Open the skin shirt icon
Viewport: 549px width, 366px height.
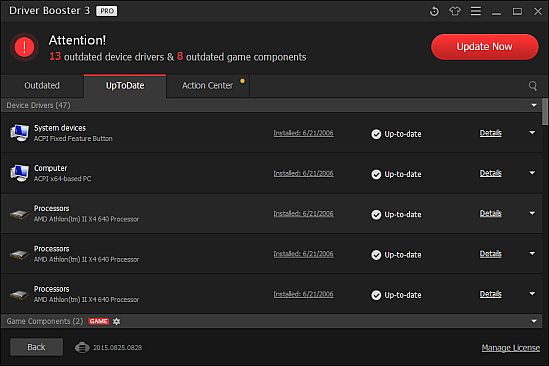[455, 11]
